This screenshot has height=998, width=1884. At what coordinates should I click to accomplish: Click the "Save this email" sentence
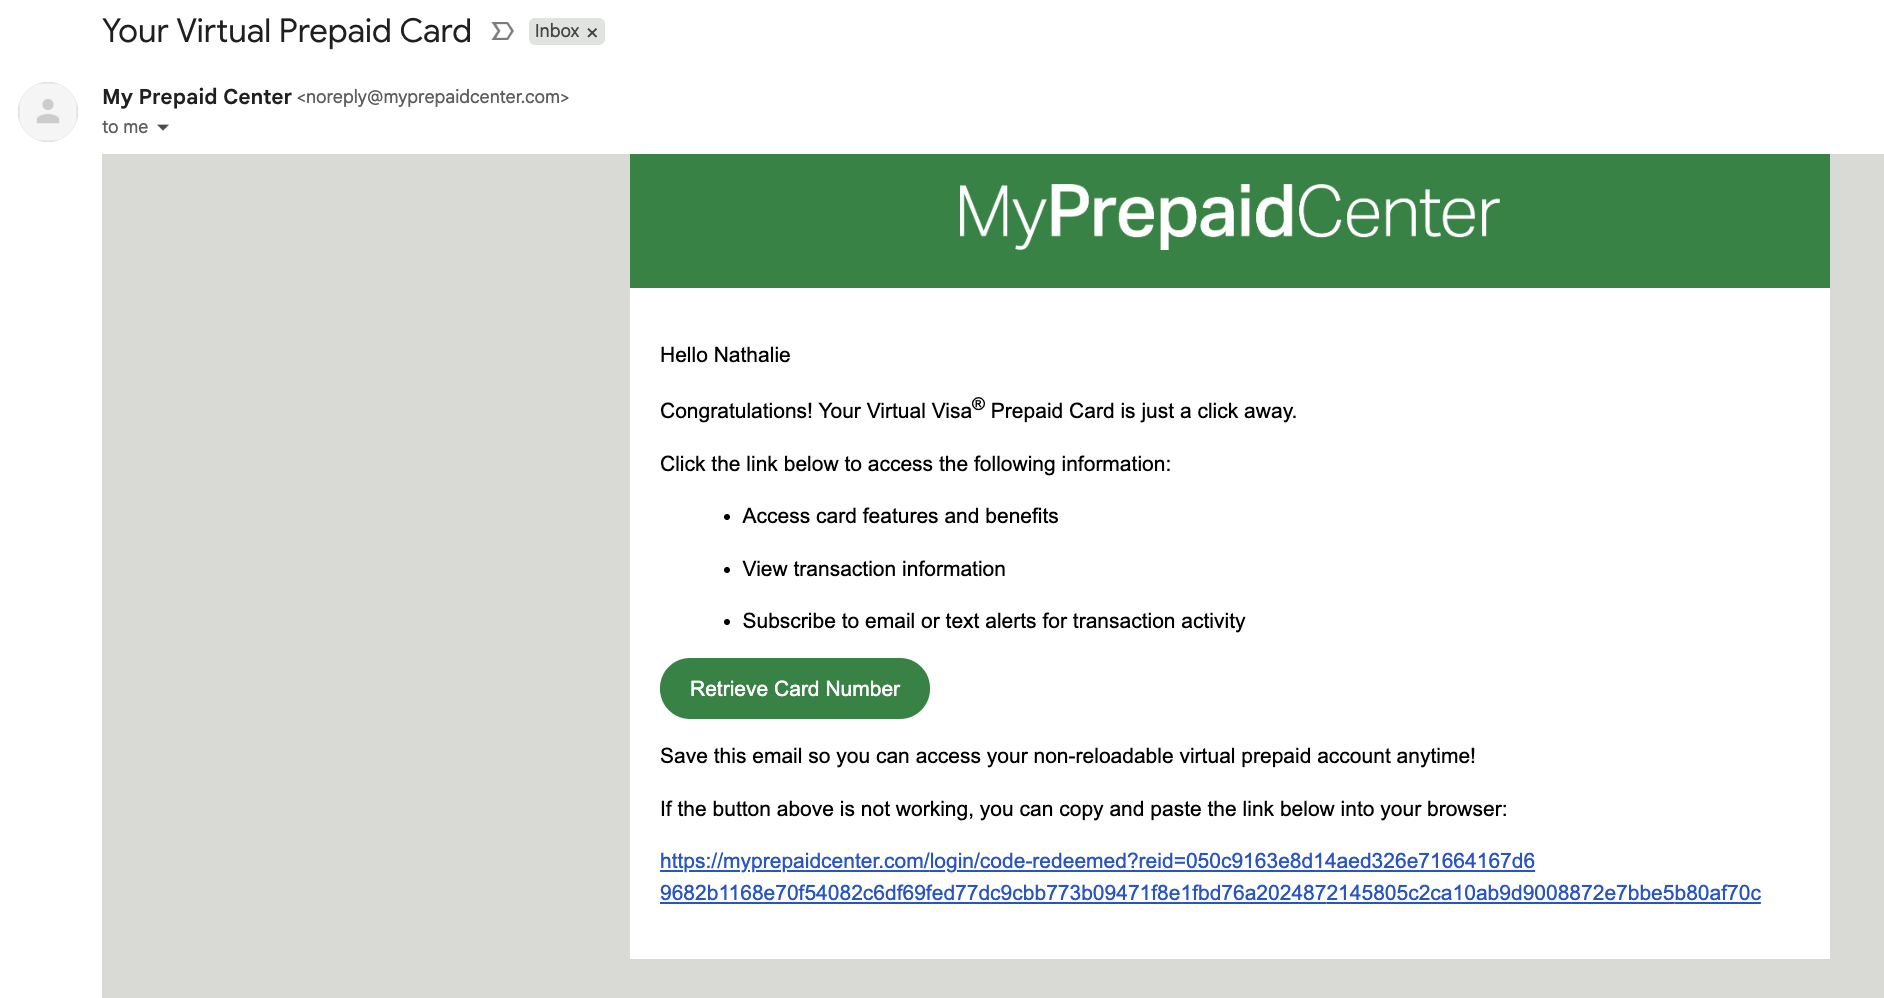1067,756
